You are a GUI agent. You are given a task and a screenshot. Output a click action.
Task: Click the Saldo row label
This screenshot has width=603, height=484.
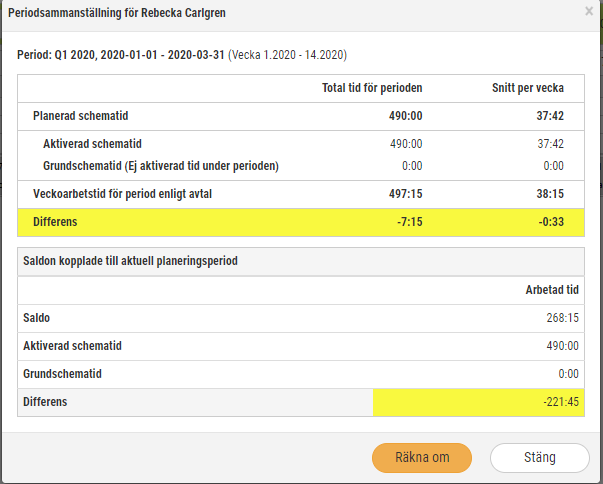(x=37, y=318)
